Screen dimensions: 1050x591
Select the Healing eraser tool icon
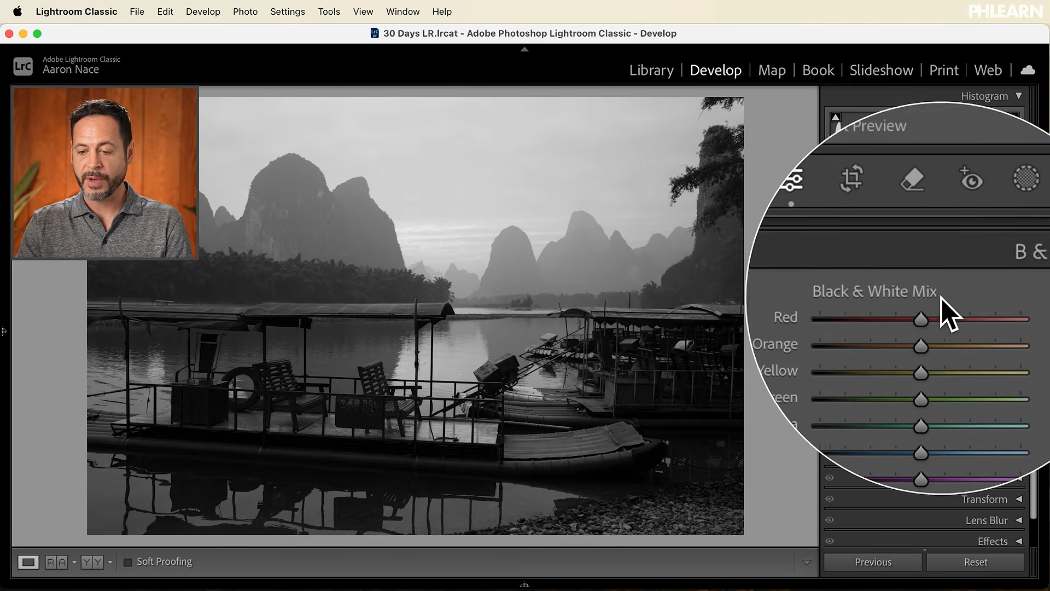912,179
